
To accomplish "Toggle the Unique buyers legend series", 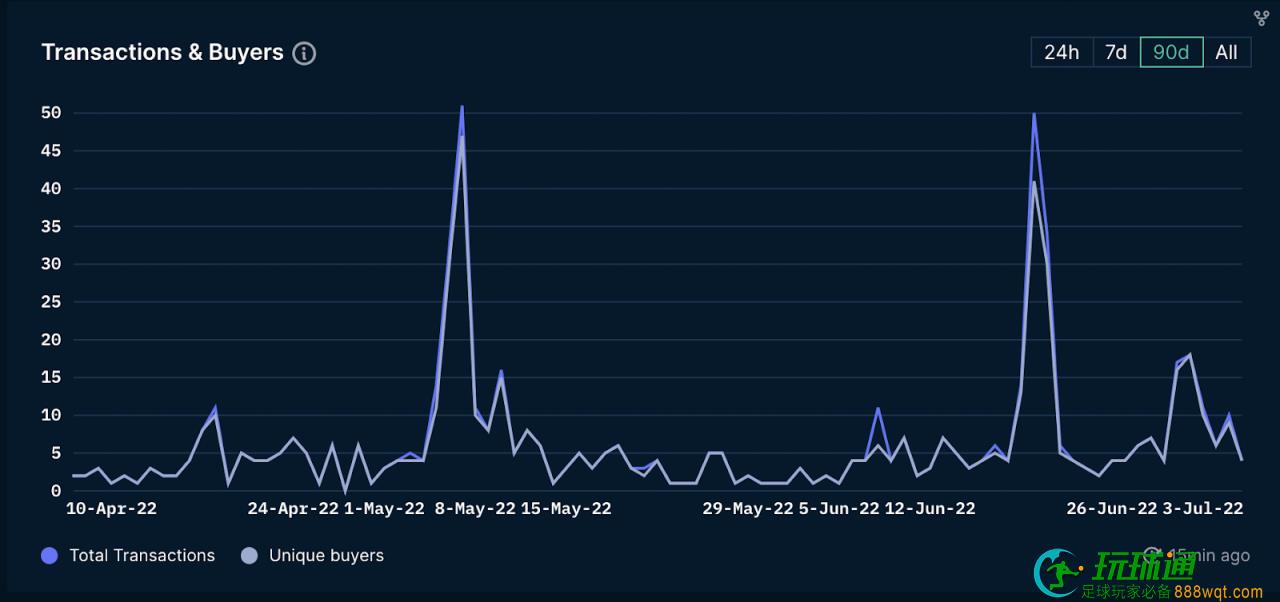I will [x=313, y=555].
